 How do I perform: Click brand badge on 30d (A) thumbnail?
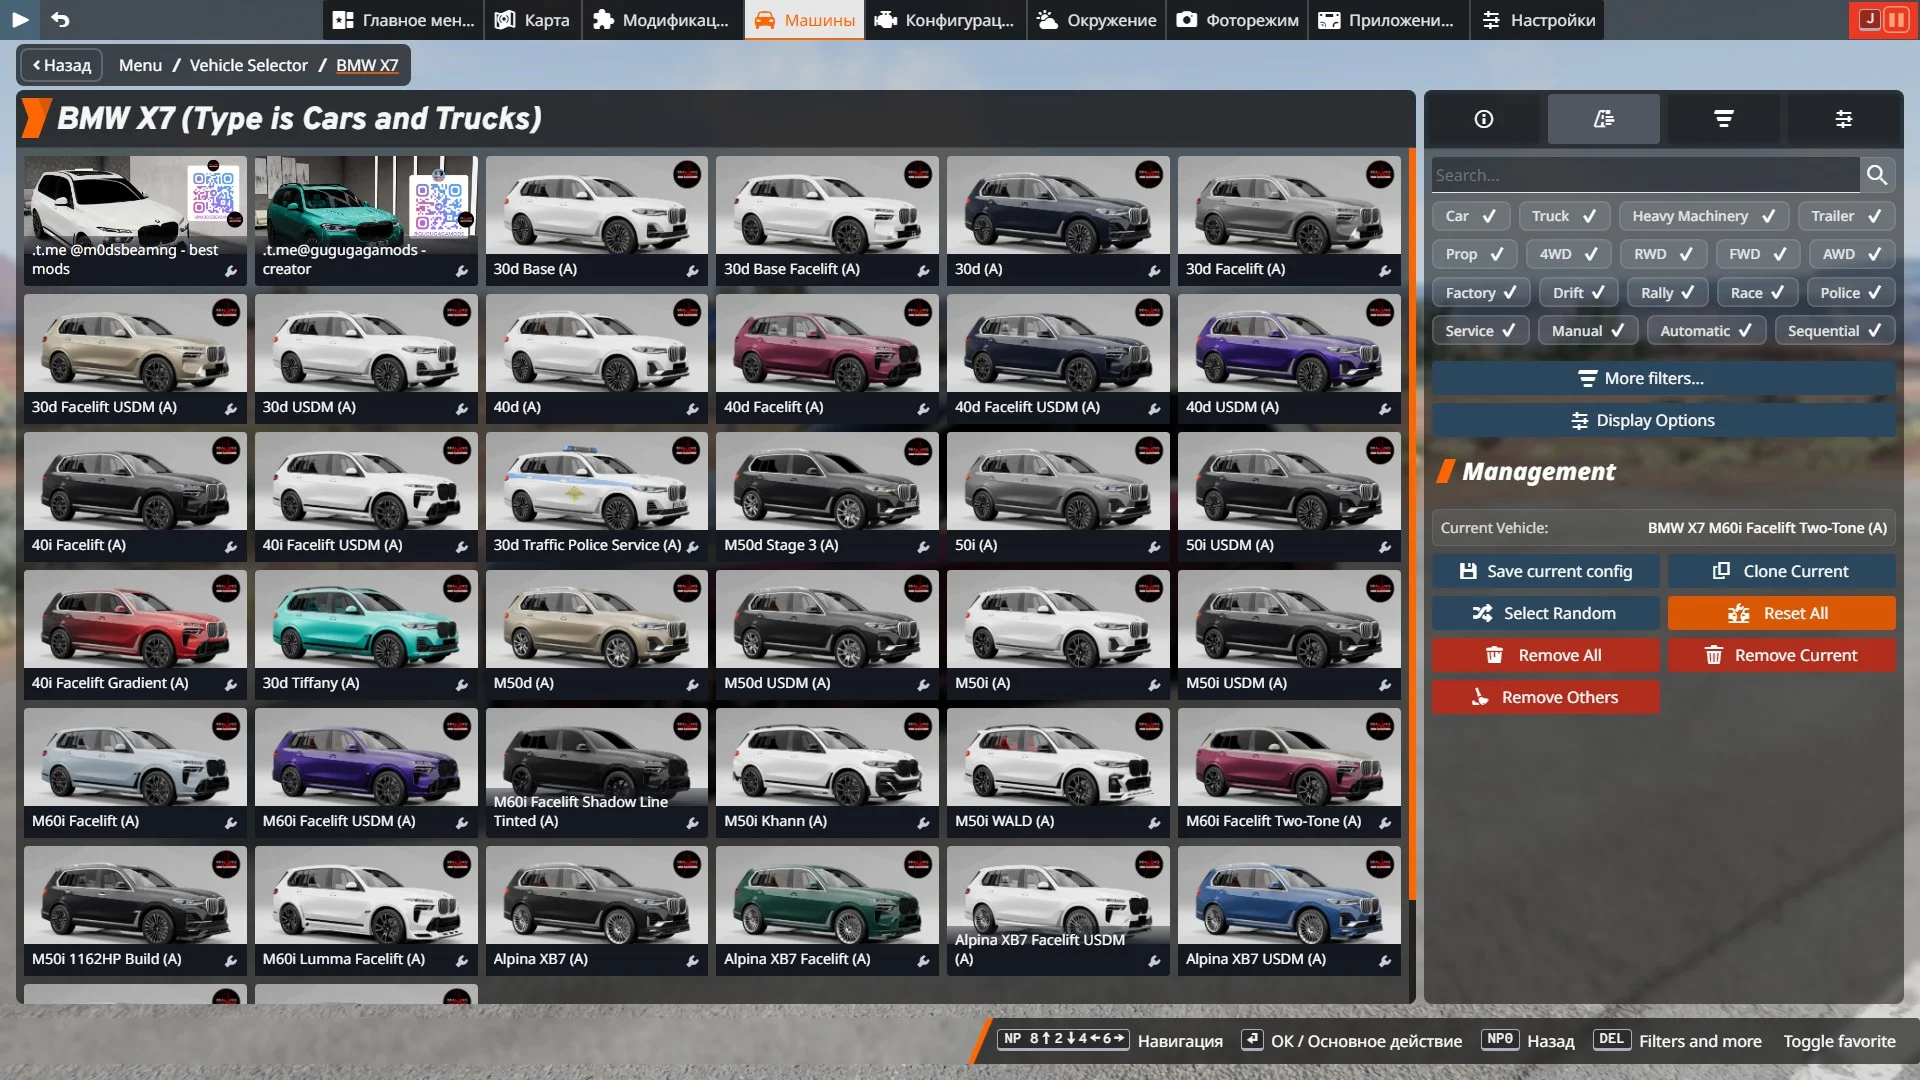[1149, 174]
